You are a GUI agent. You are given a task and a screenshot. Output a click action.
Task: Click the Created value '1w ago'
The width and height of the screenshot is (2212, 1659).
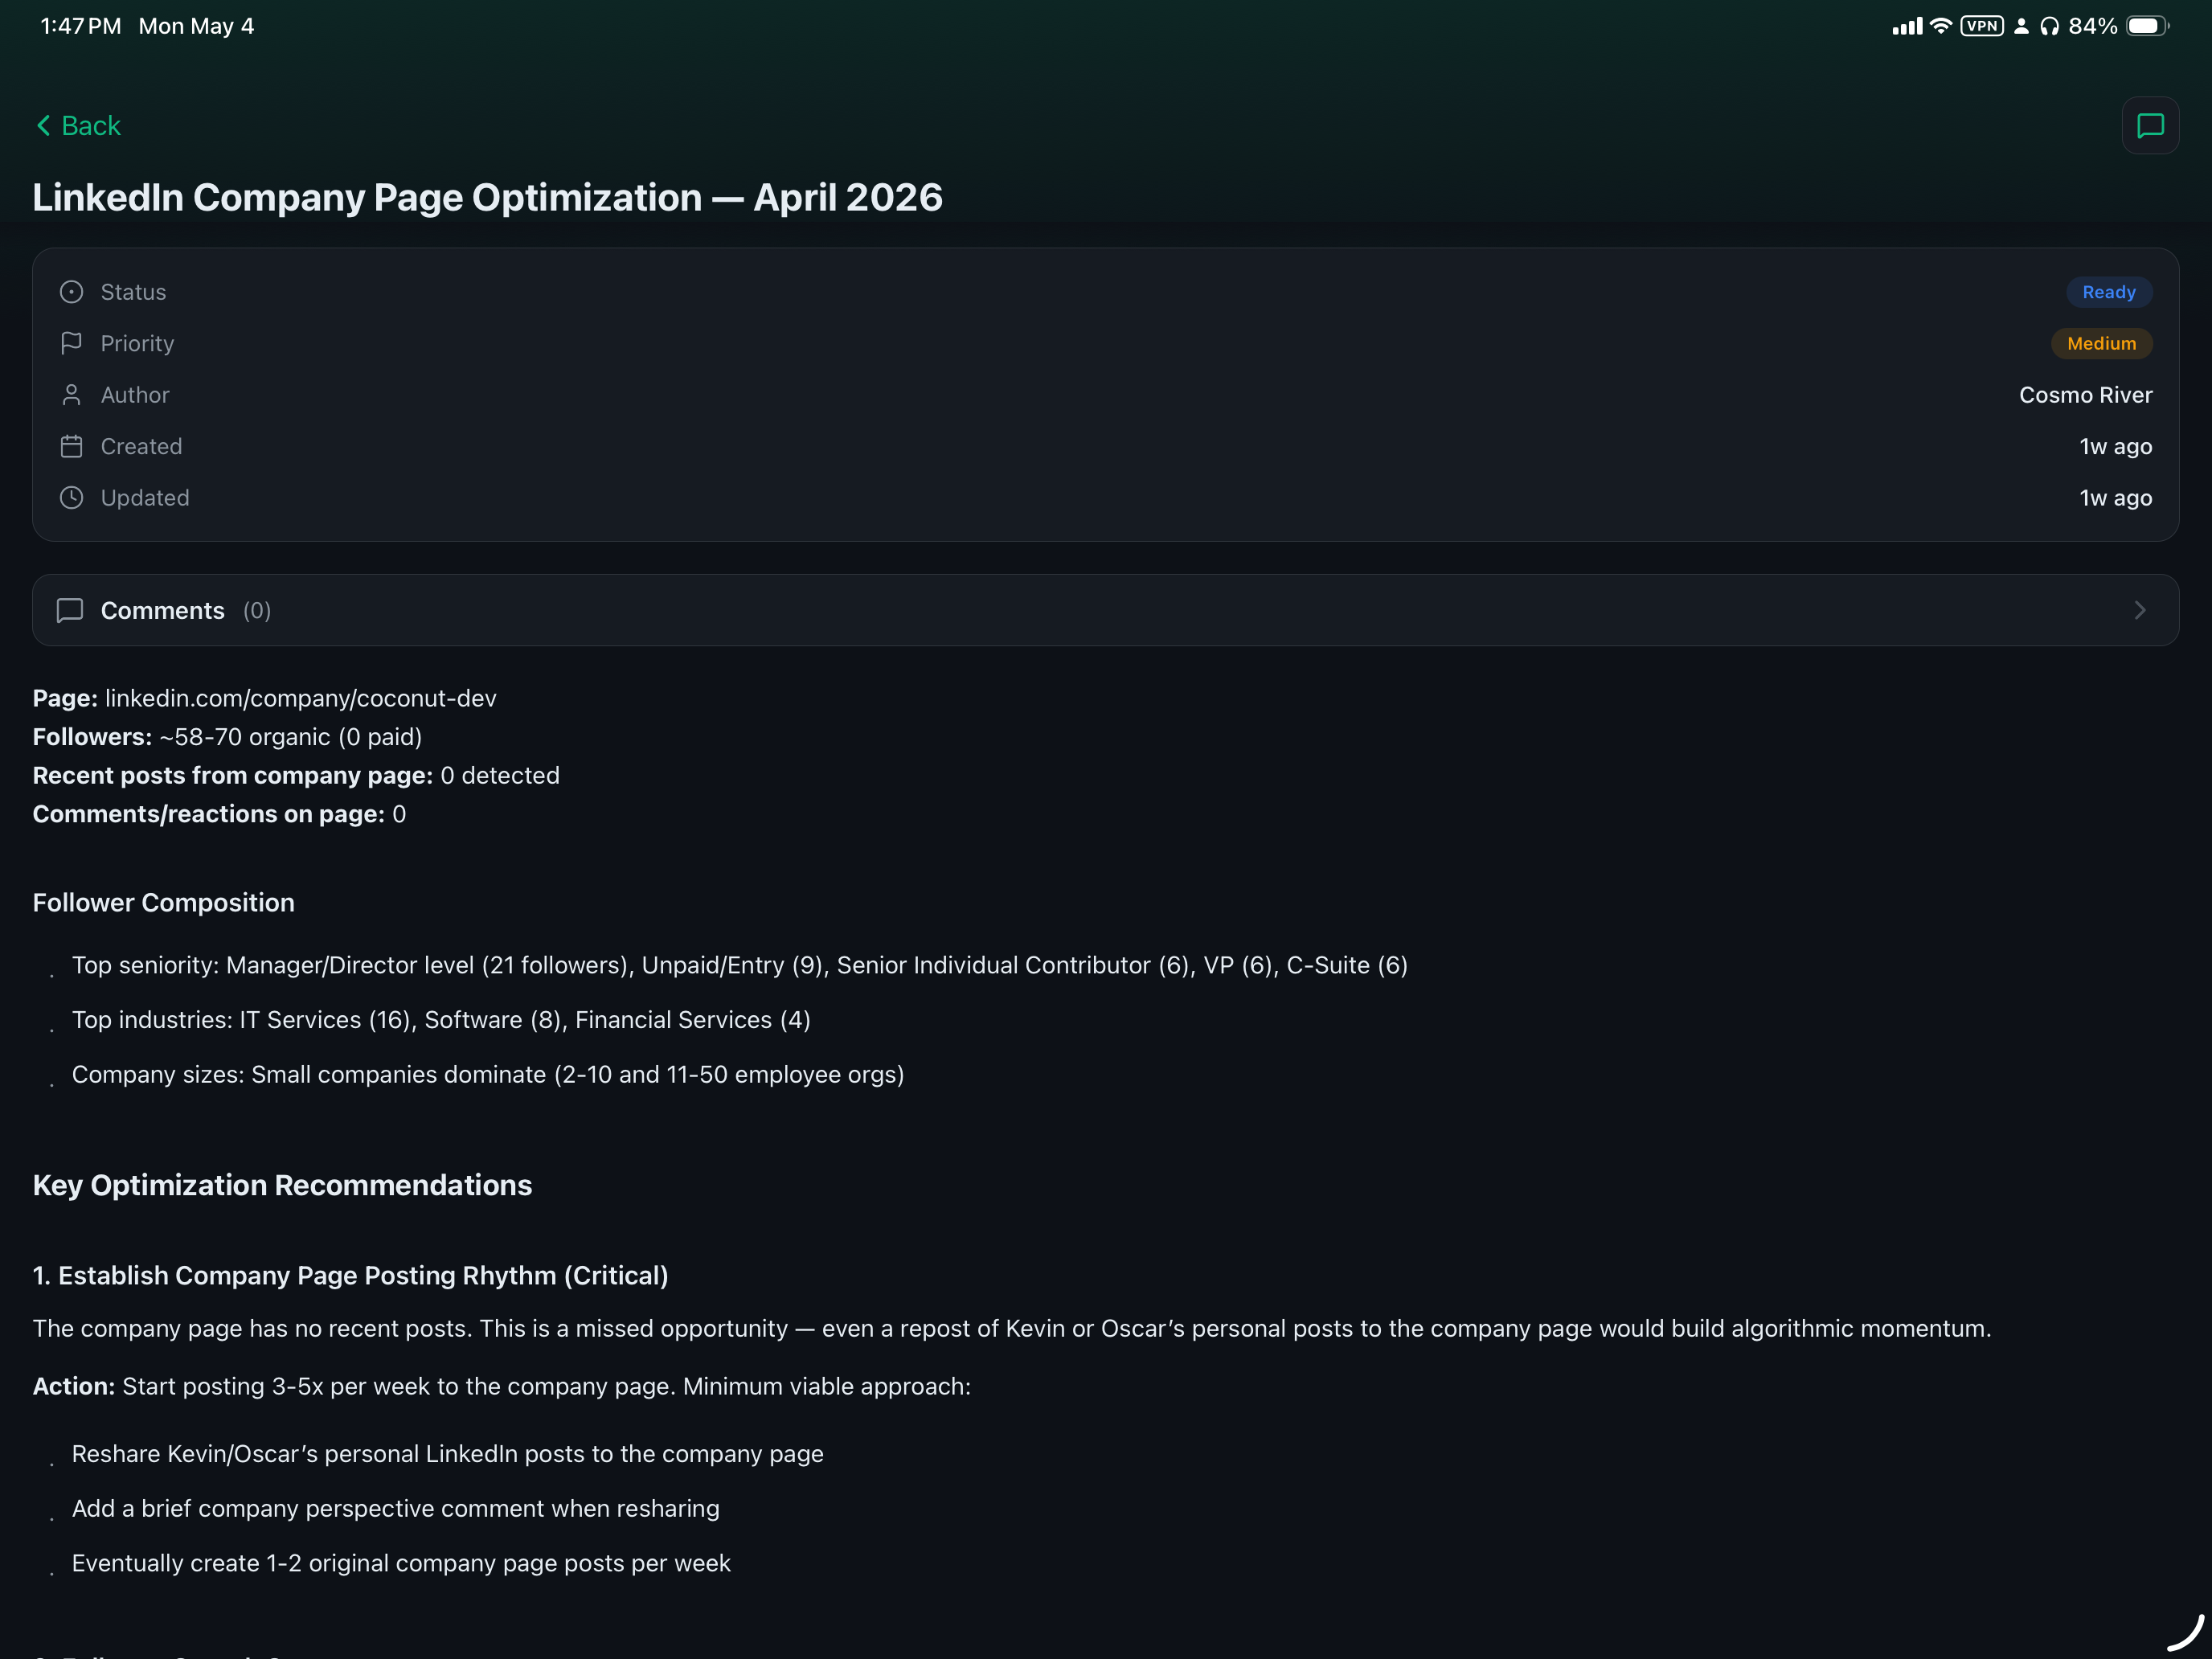2115,446
